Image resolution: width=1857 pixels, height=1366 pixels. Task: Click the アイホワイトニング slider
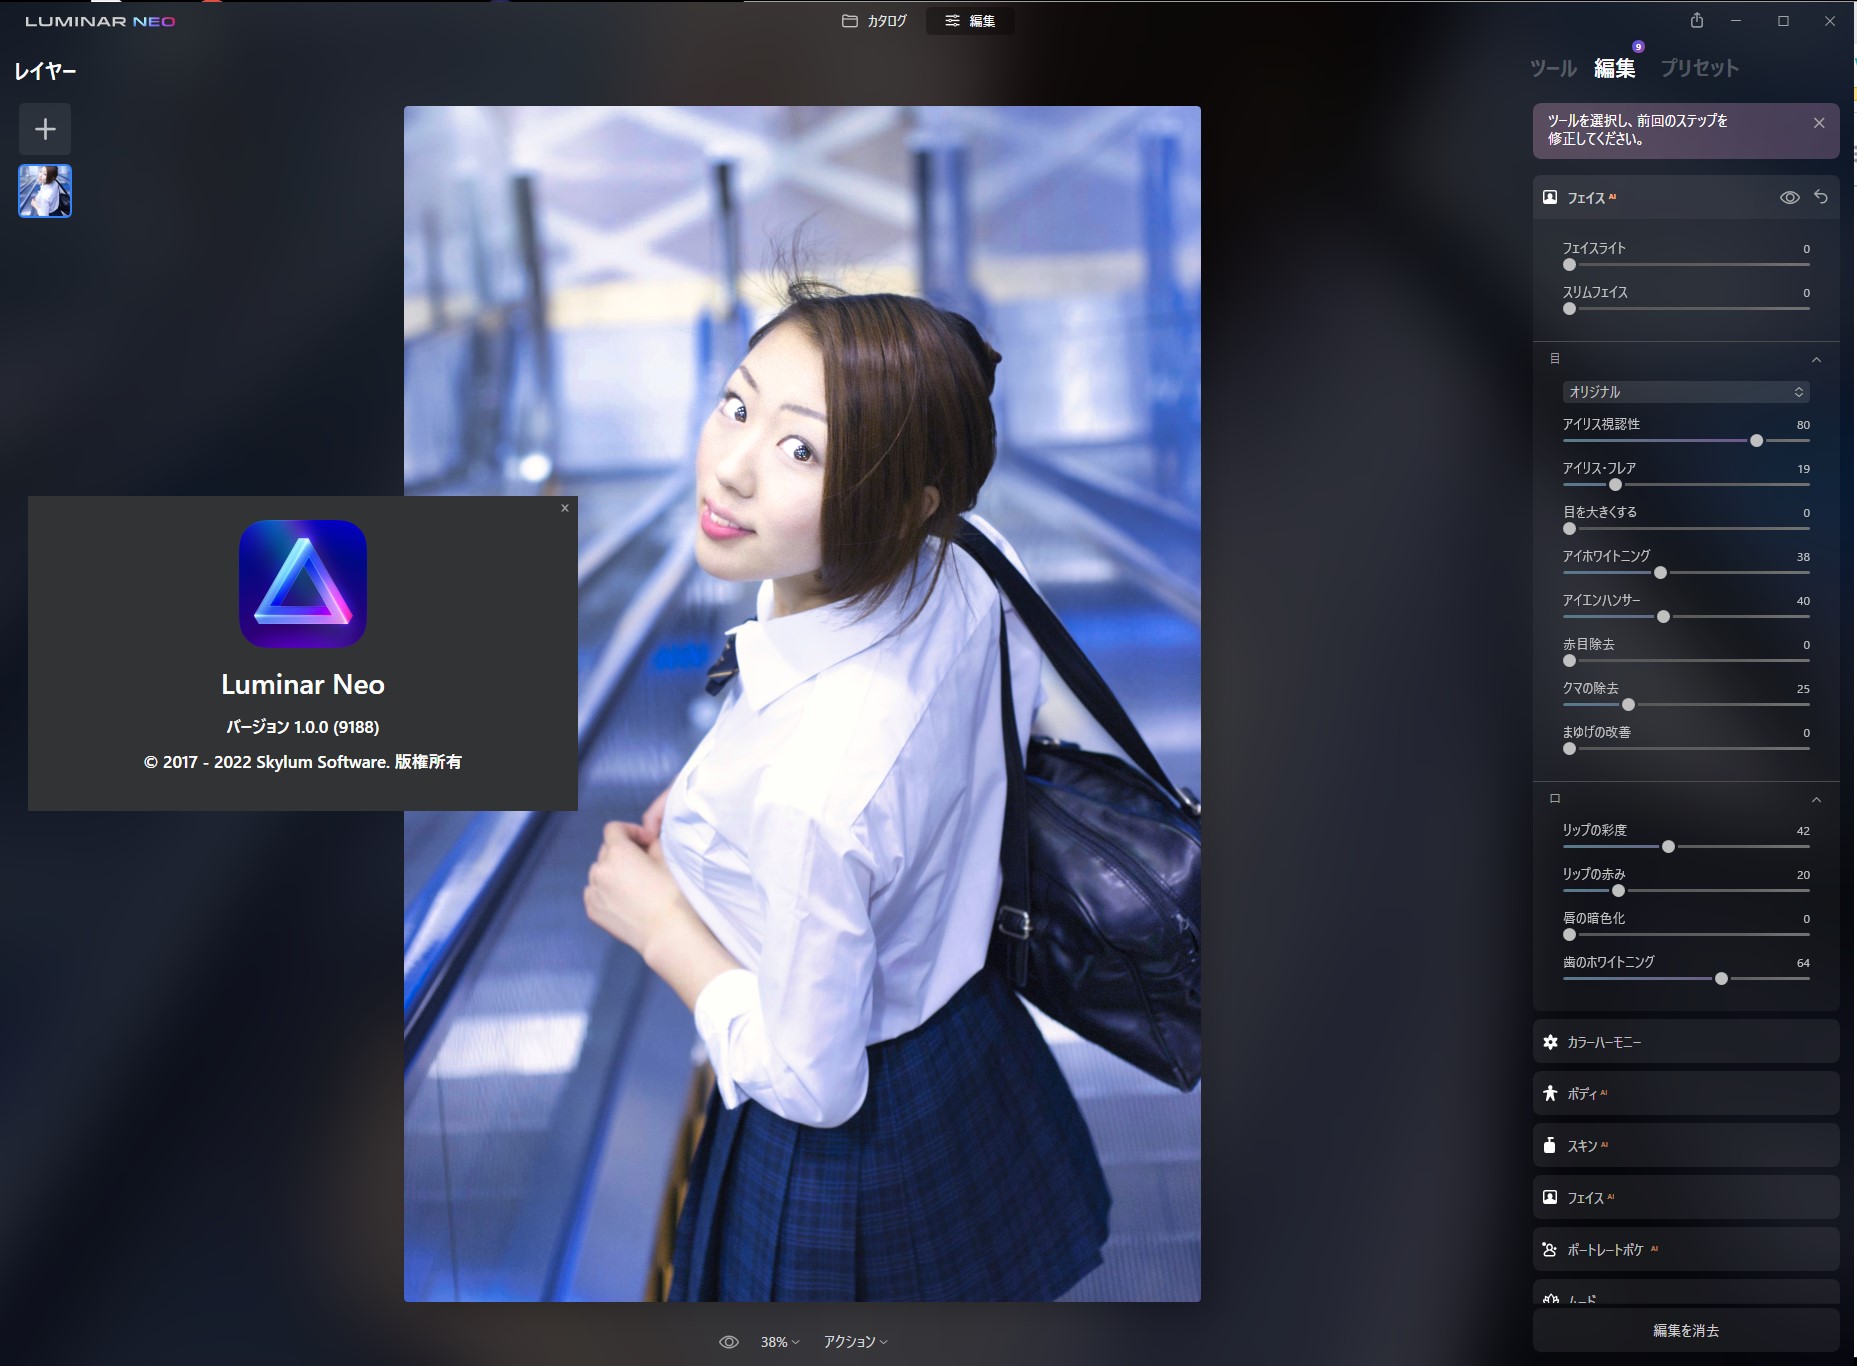click(1686, 573)
